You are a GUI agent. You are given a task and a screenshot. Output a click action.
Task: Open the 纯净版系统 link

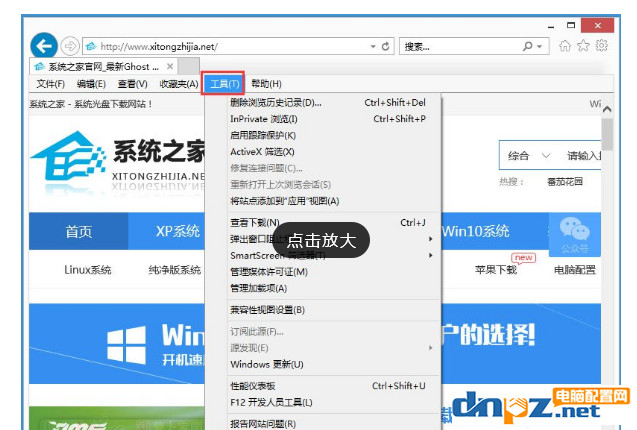tap(174, 270)
